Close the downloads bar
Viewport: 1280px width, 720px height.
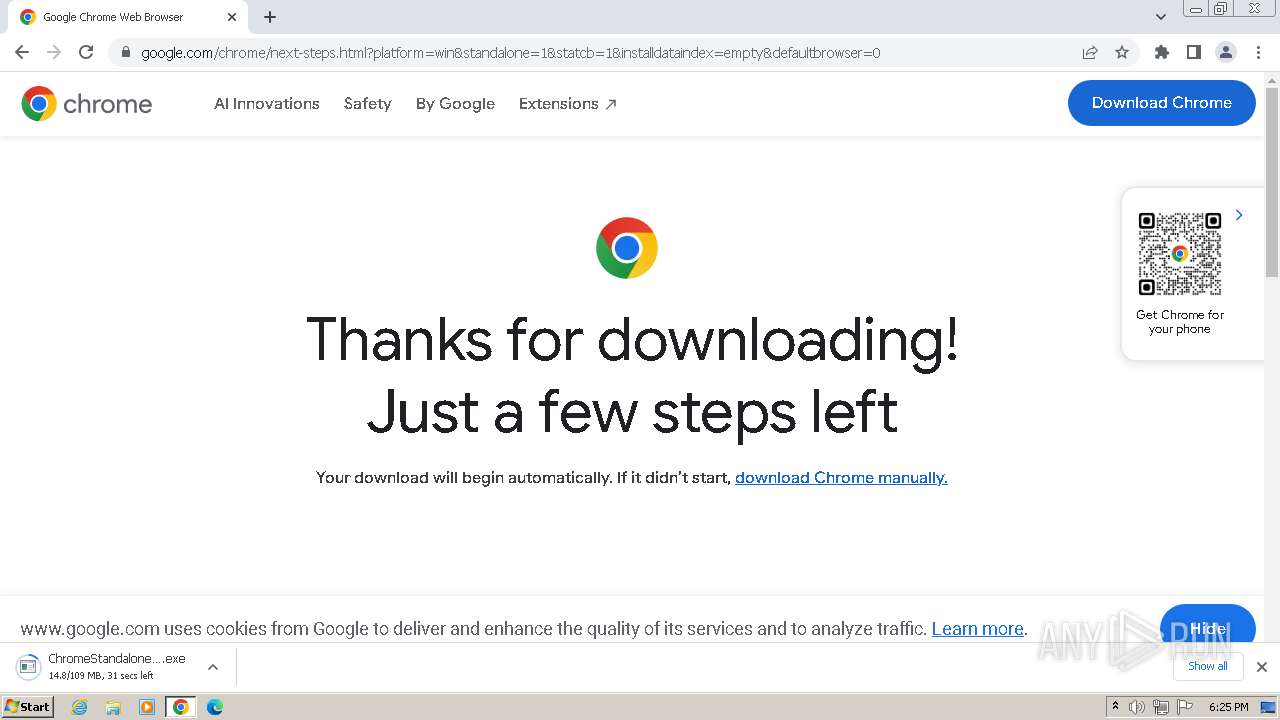coord(1262,667)
